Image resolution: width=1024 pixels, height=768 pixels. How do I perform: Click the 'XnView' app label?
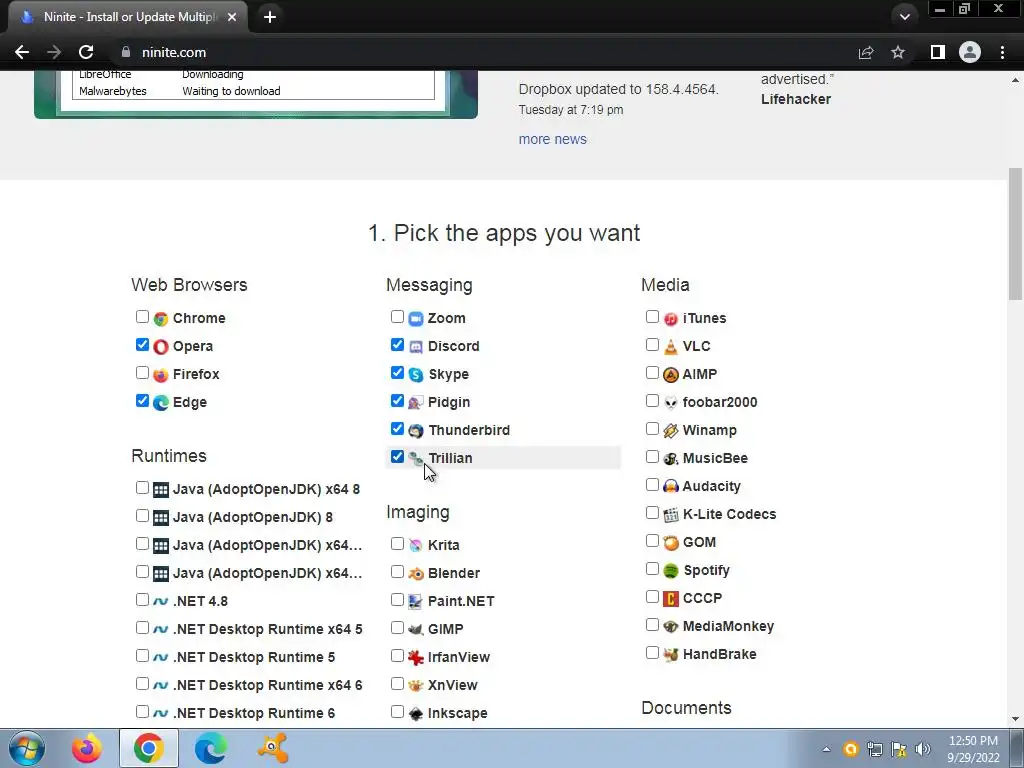click(453, 685)
